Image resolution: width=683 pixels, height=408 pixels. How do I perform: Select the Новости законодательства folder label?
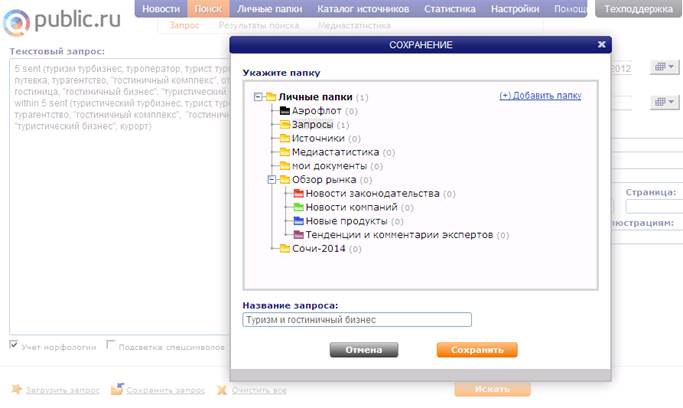[x=372, y=193]
